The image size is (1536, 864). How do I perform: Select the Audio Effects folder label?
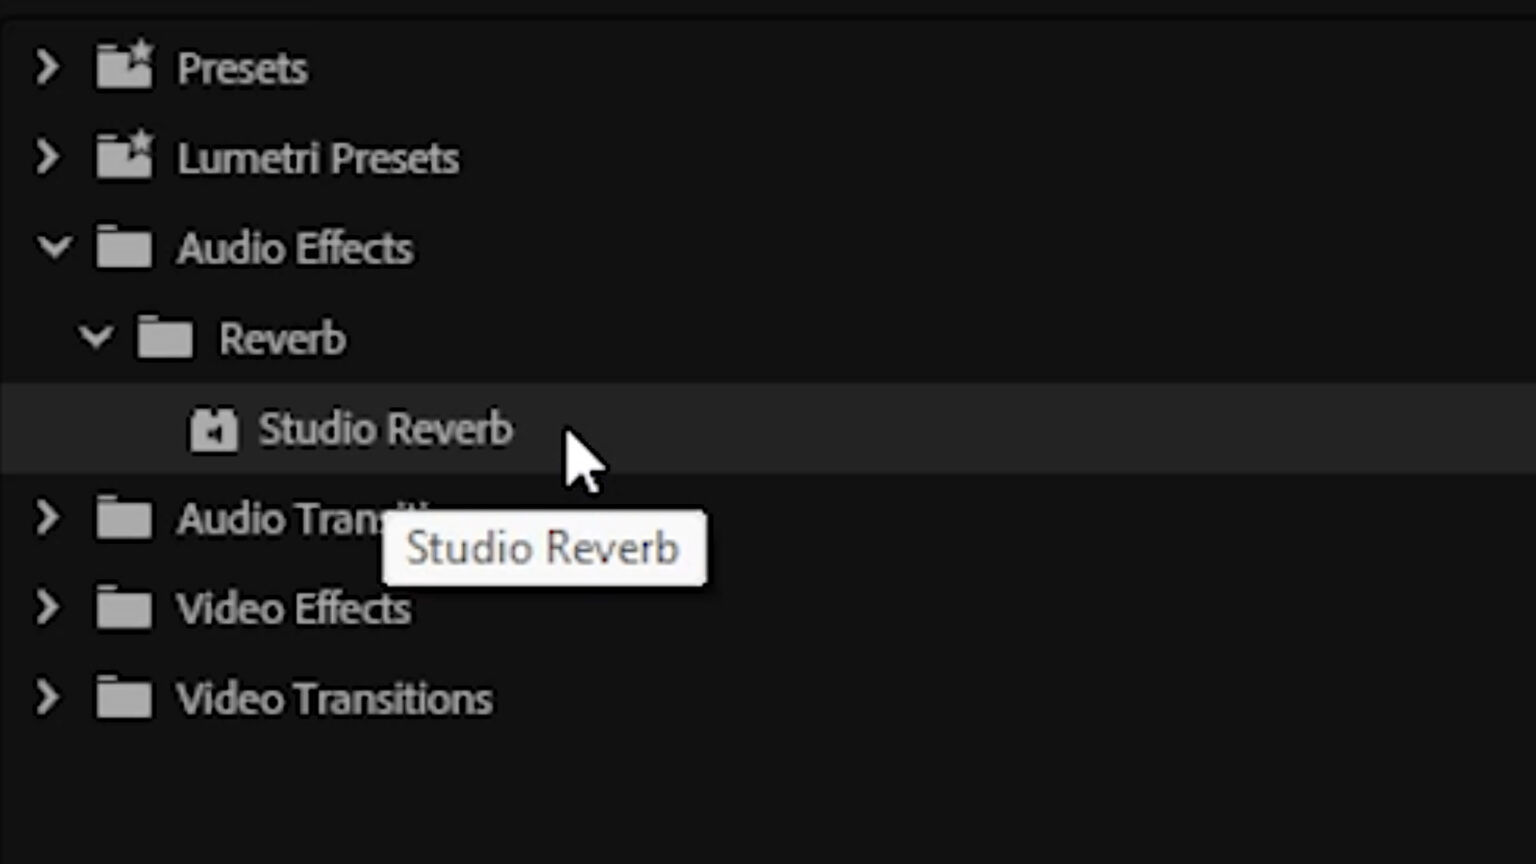(294, 247)
